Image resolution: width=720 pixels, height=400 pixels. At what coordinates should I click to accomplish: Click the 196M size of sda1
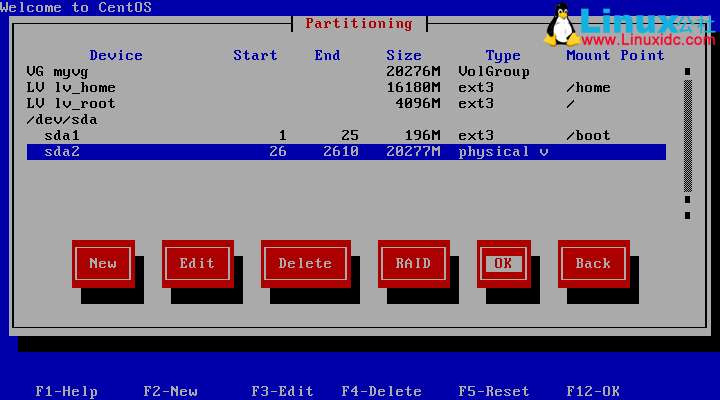(422, 136)
